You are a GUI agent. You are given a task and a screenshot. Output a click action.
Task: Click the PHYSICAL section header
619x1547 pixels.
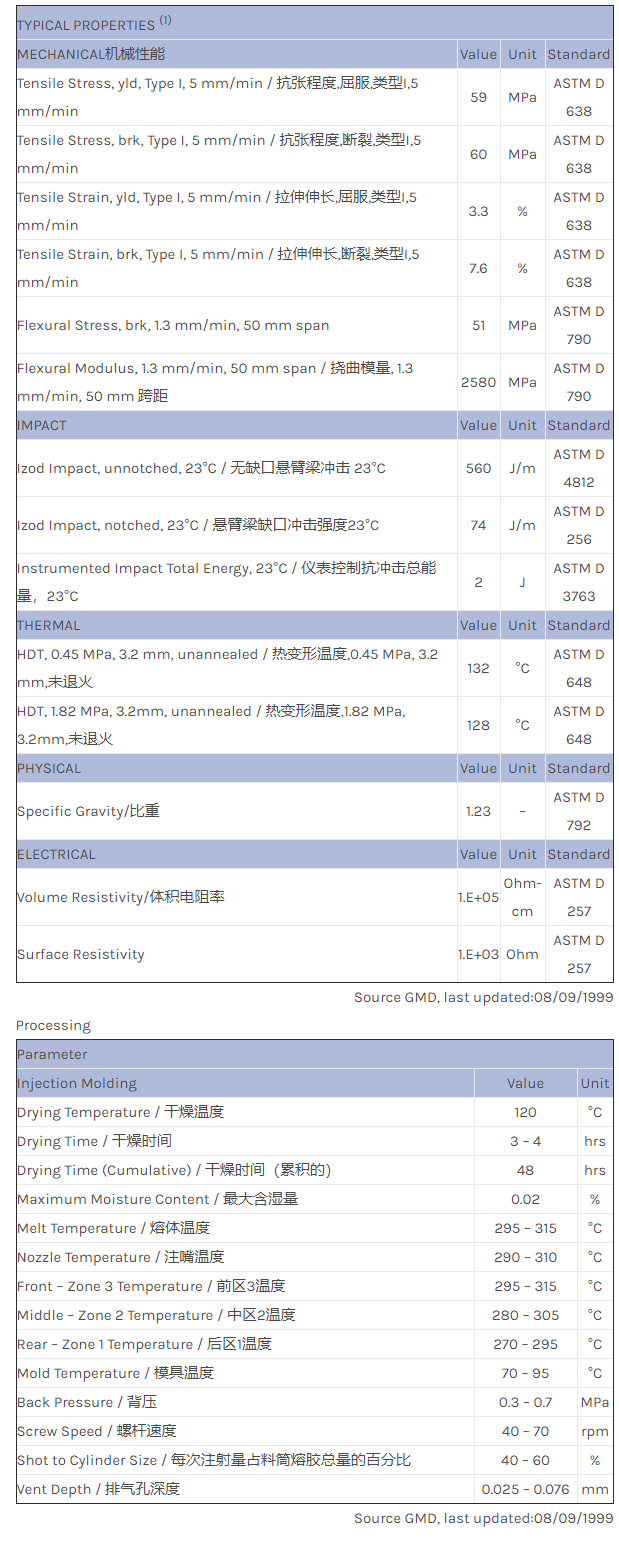click(49, 768)
